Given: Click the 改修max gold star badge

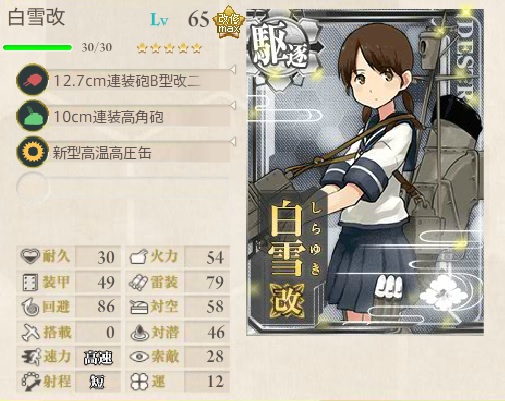Looking at the screenshot, I should (x=228, y=22).
